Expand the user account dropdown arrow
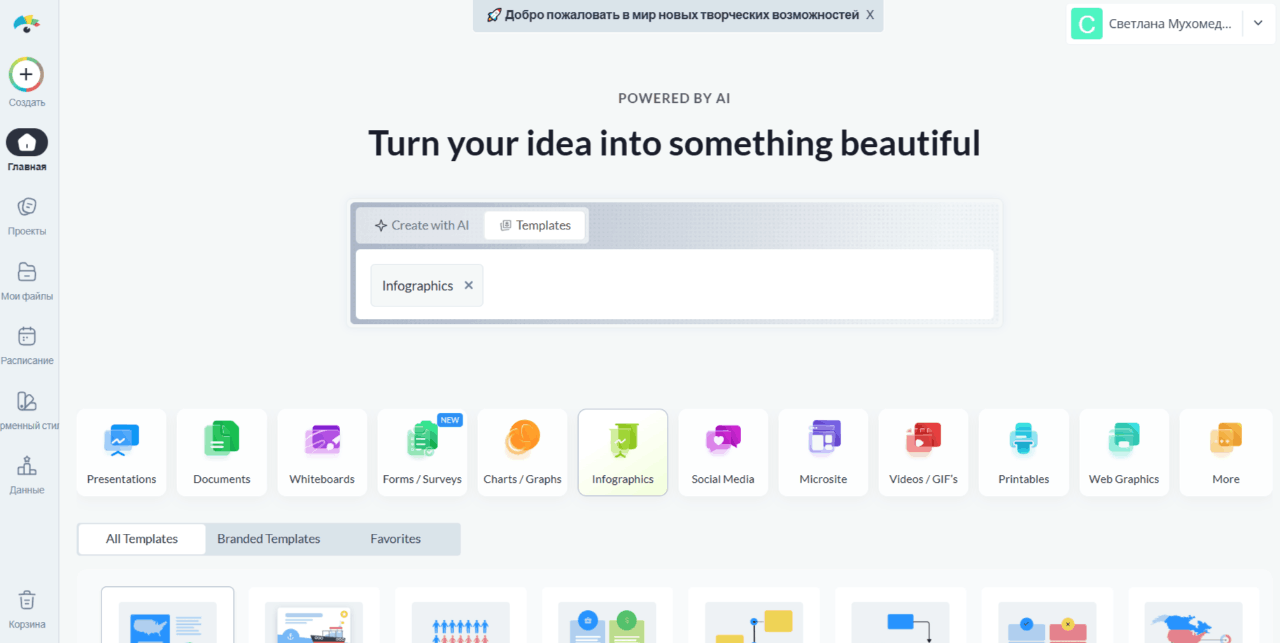1280x643 pixels. point(1258,24)
